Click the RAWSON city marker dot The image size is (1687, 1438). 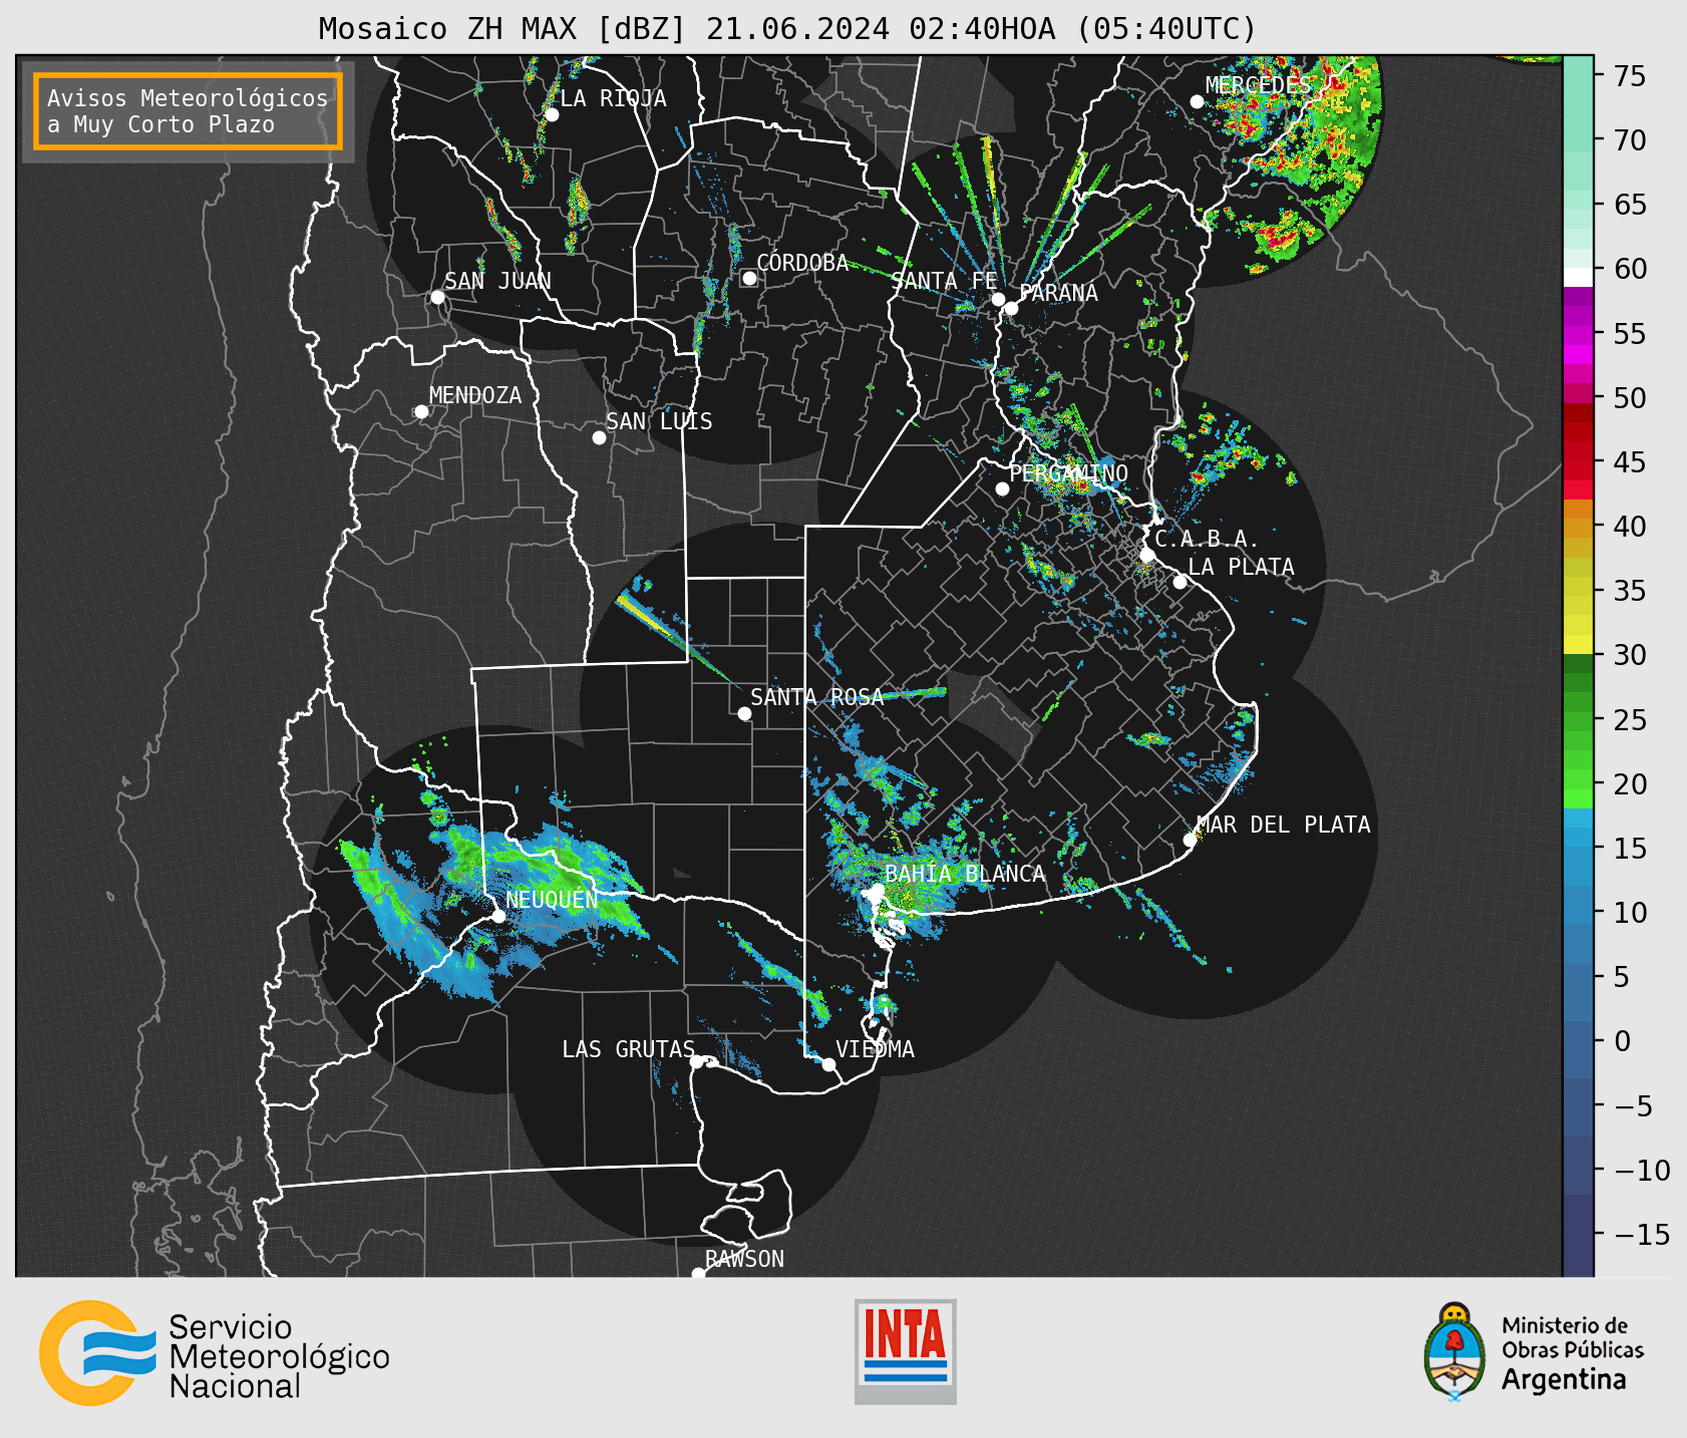[698, 1273]
